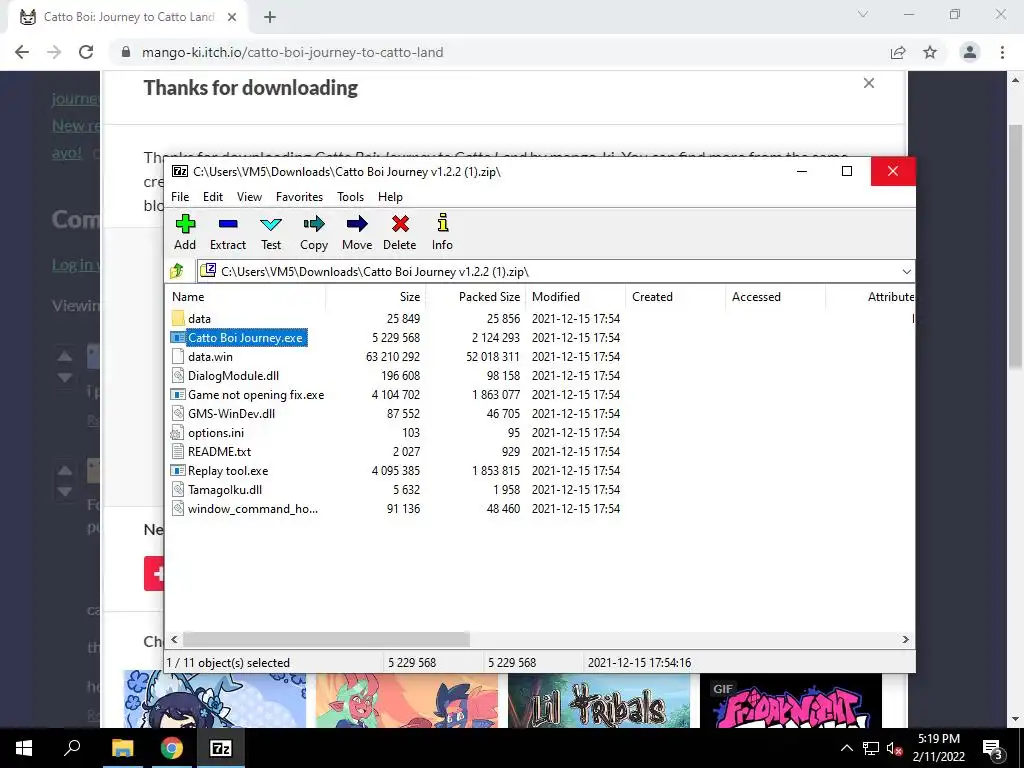Open the Chrome profile icon
The width and height of the screenshot is (1024, 768).
[x=970, y=52]
